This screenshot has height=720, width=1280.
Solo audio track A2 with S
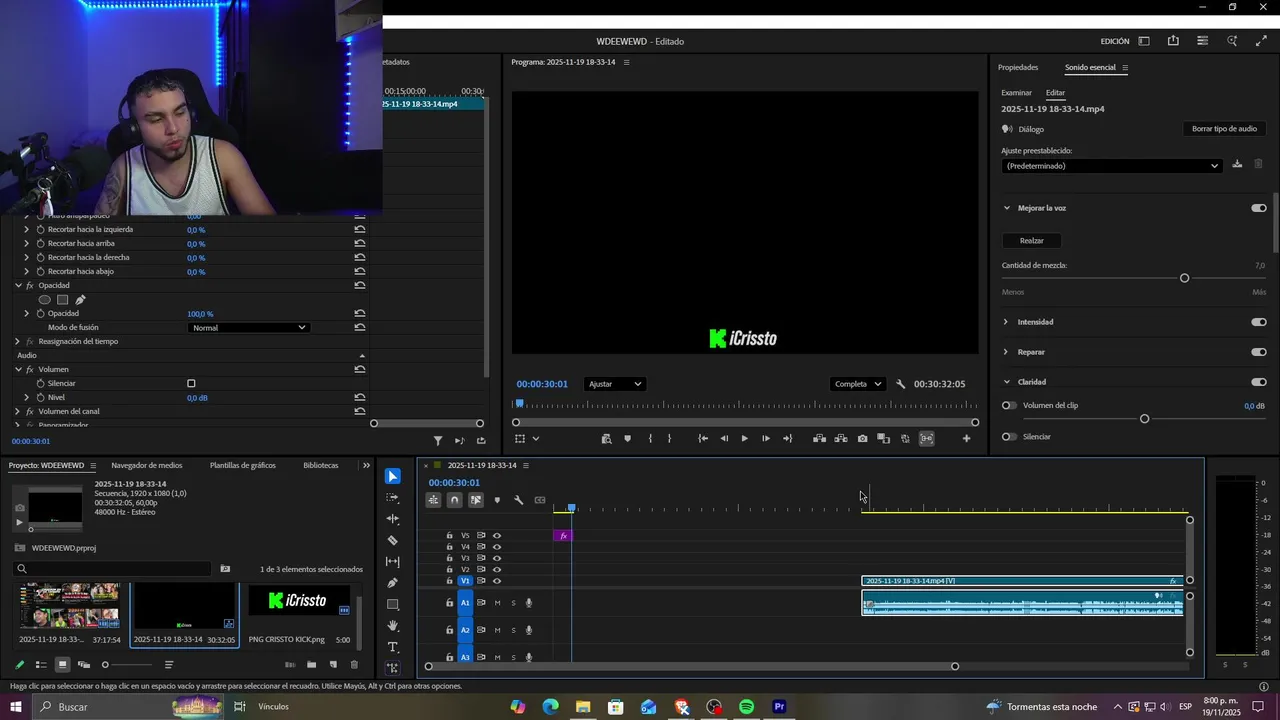pos(514,630)
